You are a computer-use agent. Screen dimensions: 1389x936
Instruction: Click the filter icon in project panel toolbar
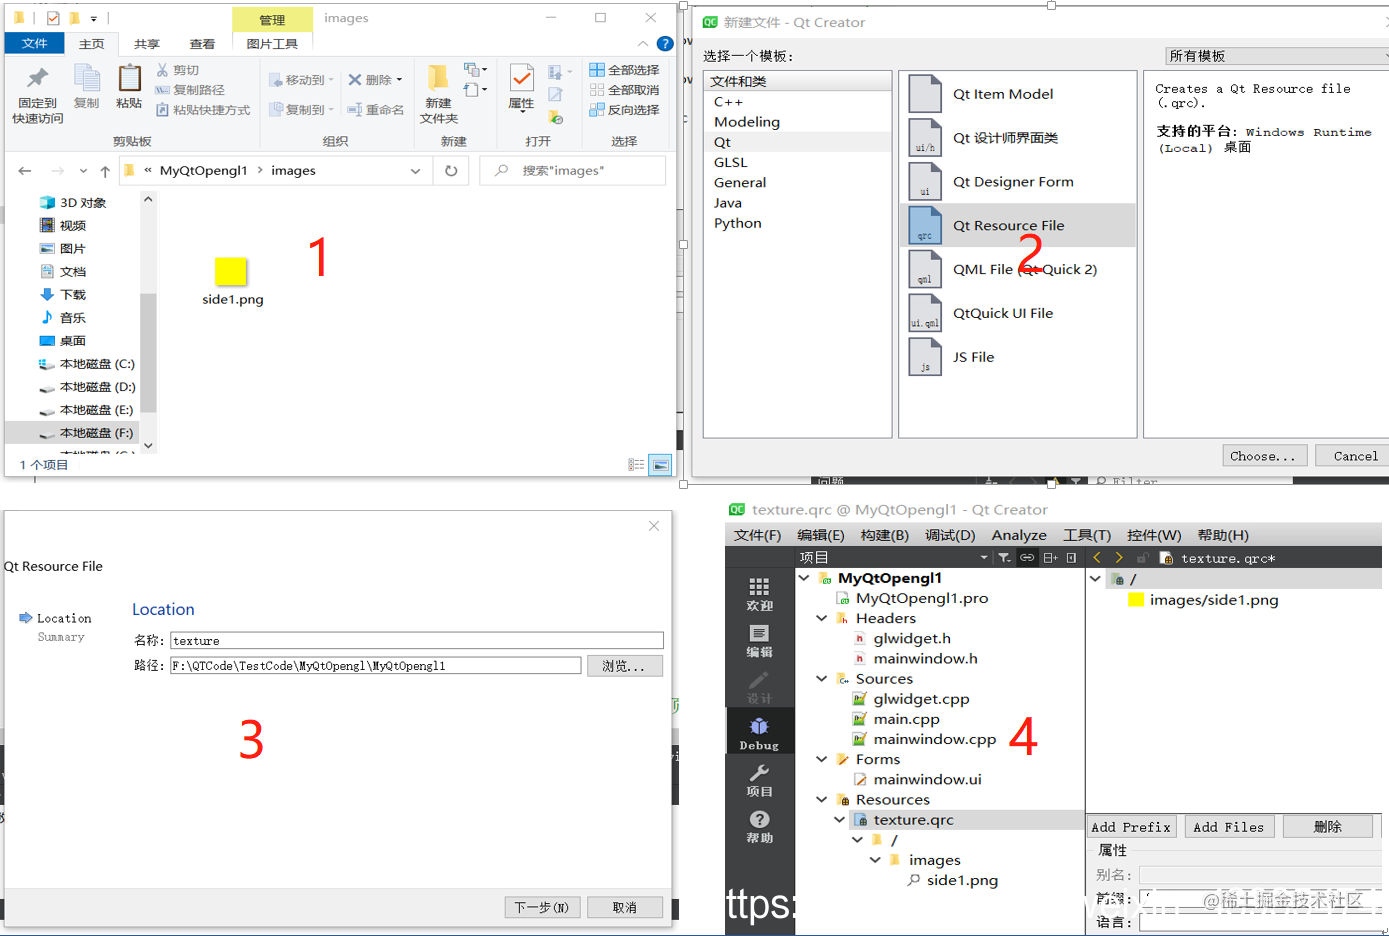[1003, 558]
